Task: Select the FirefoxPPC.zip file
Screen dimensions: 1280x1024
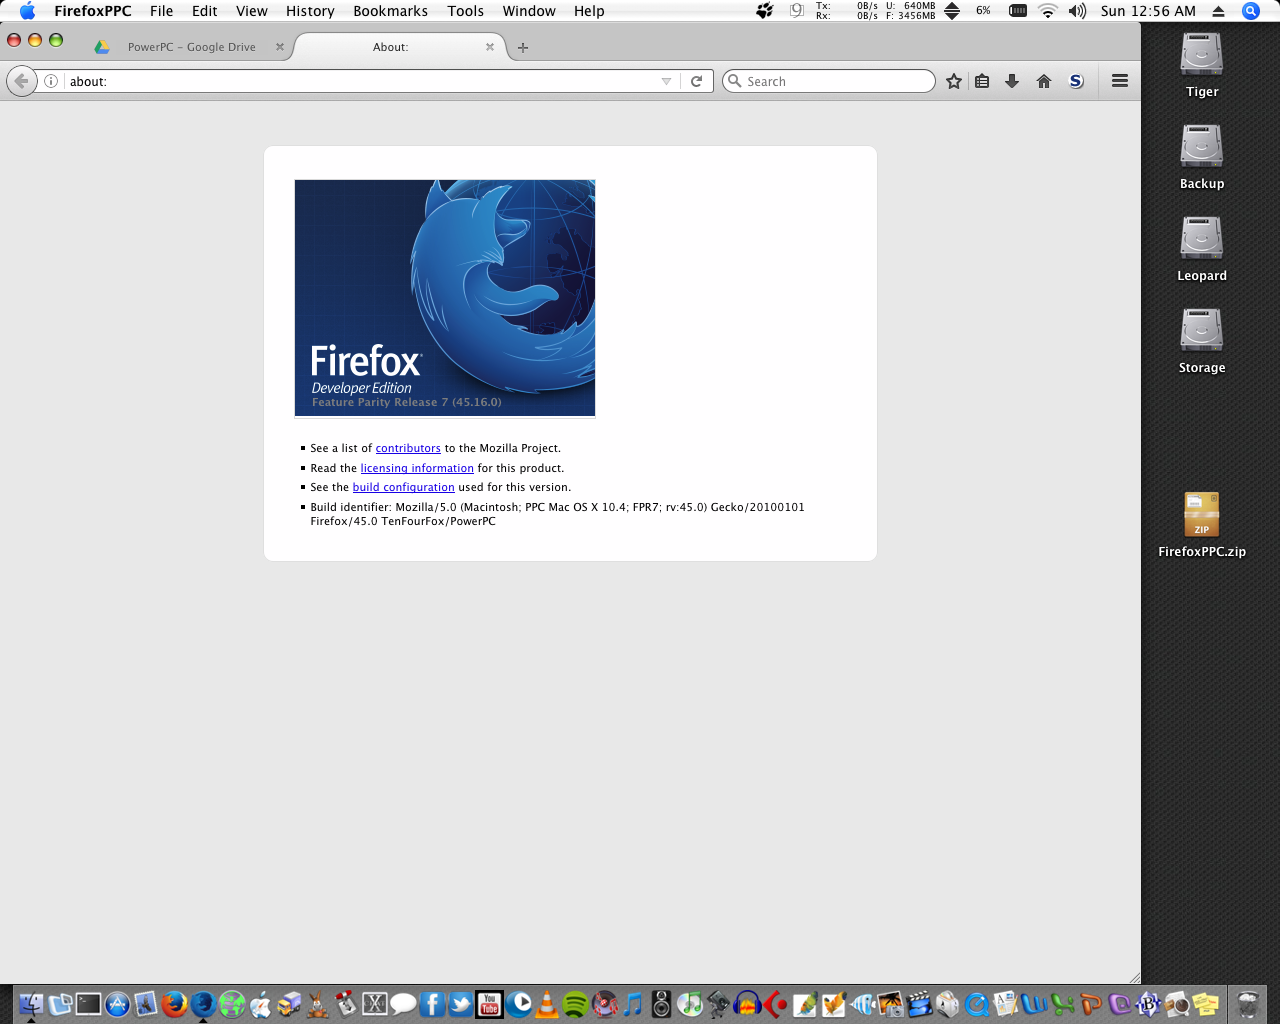Action: 1202,525
